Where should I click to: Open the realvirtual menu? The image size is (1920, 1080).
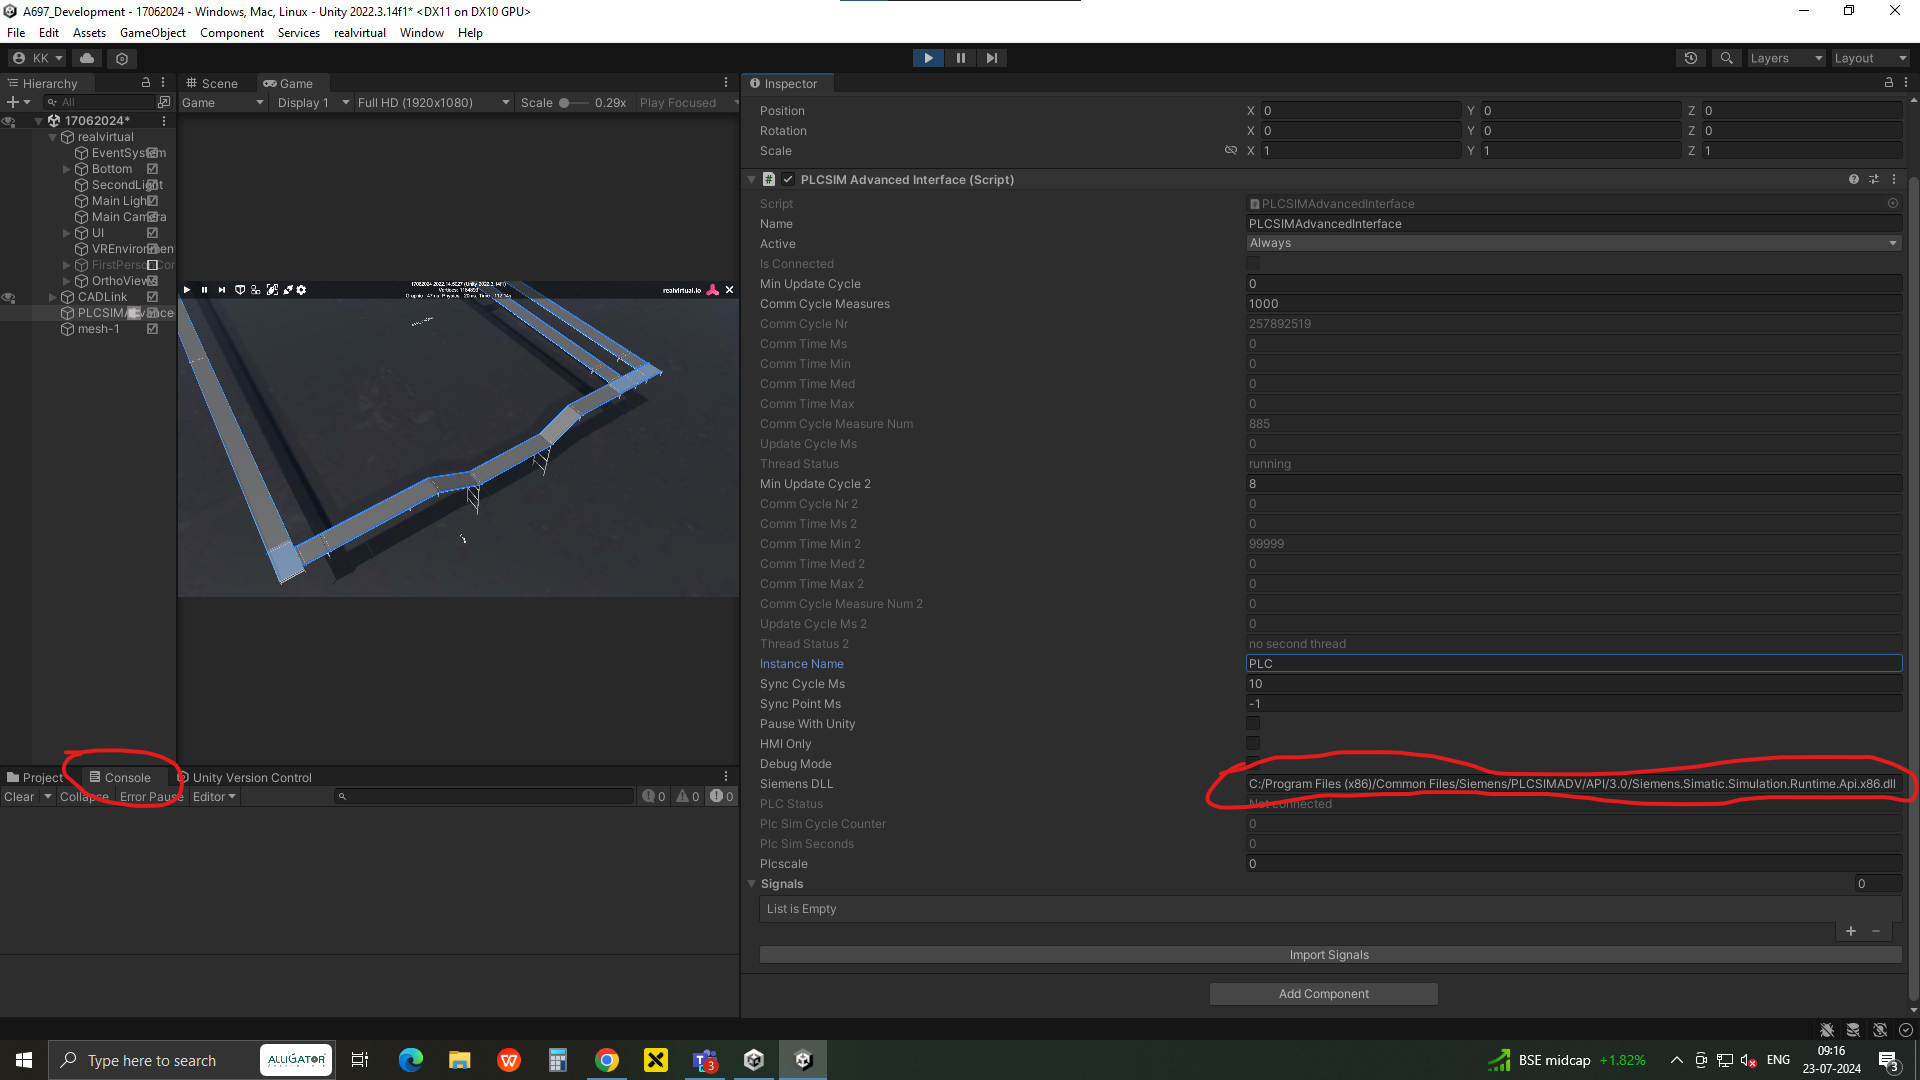pos(360,33)
